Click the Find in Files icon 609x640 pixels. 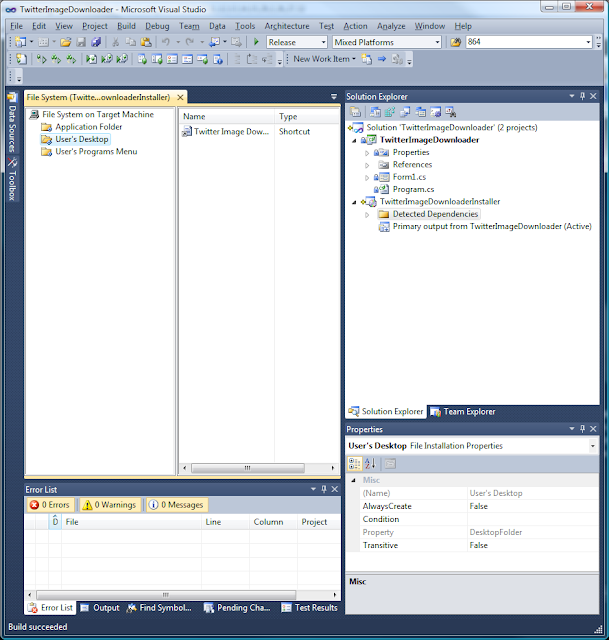click(456, 42)
